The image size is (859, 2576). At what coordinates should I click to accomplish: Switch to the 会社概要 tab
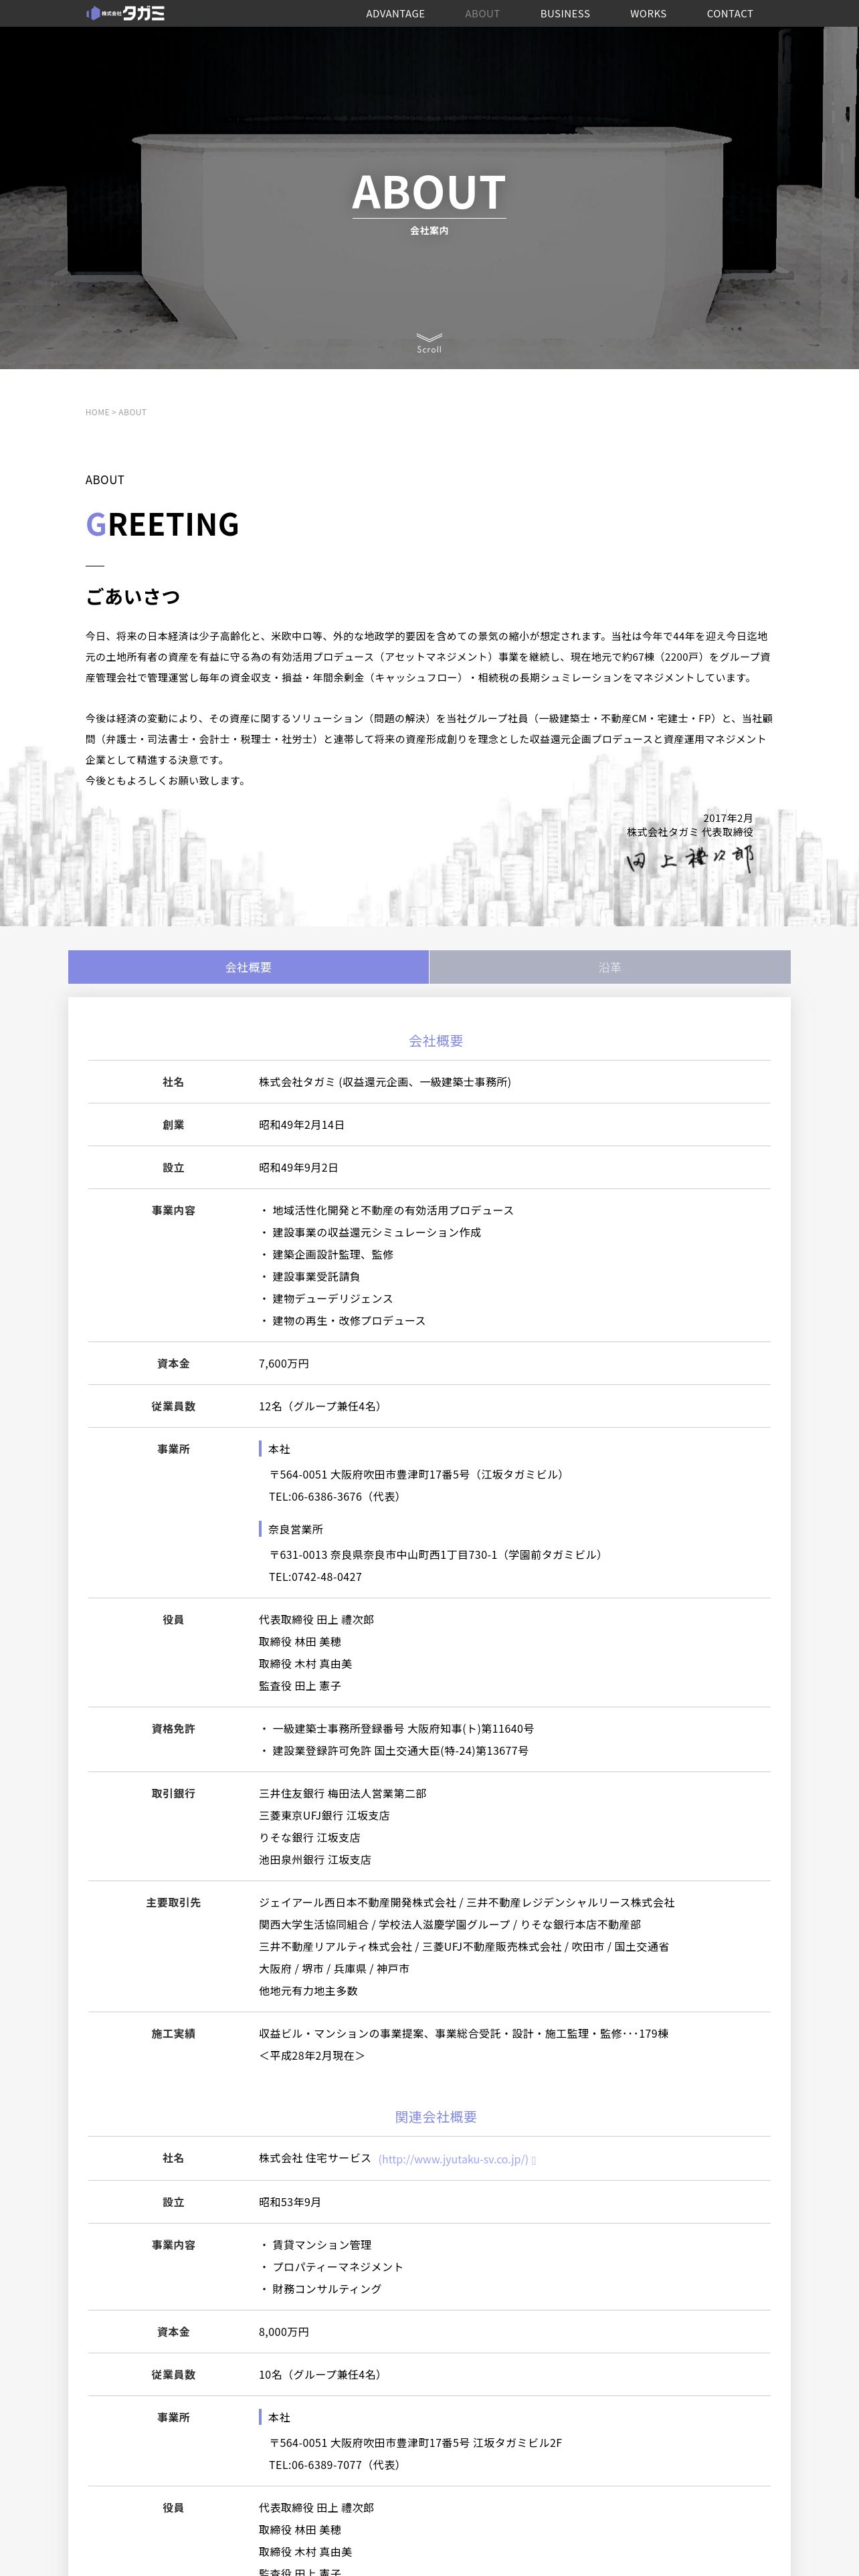pos(248,967)
